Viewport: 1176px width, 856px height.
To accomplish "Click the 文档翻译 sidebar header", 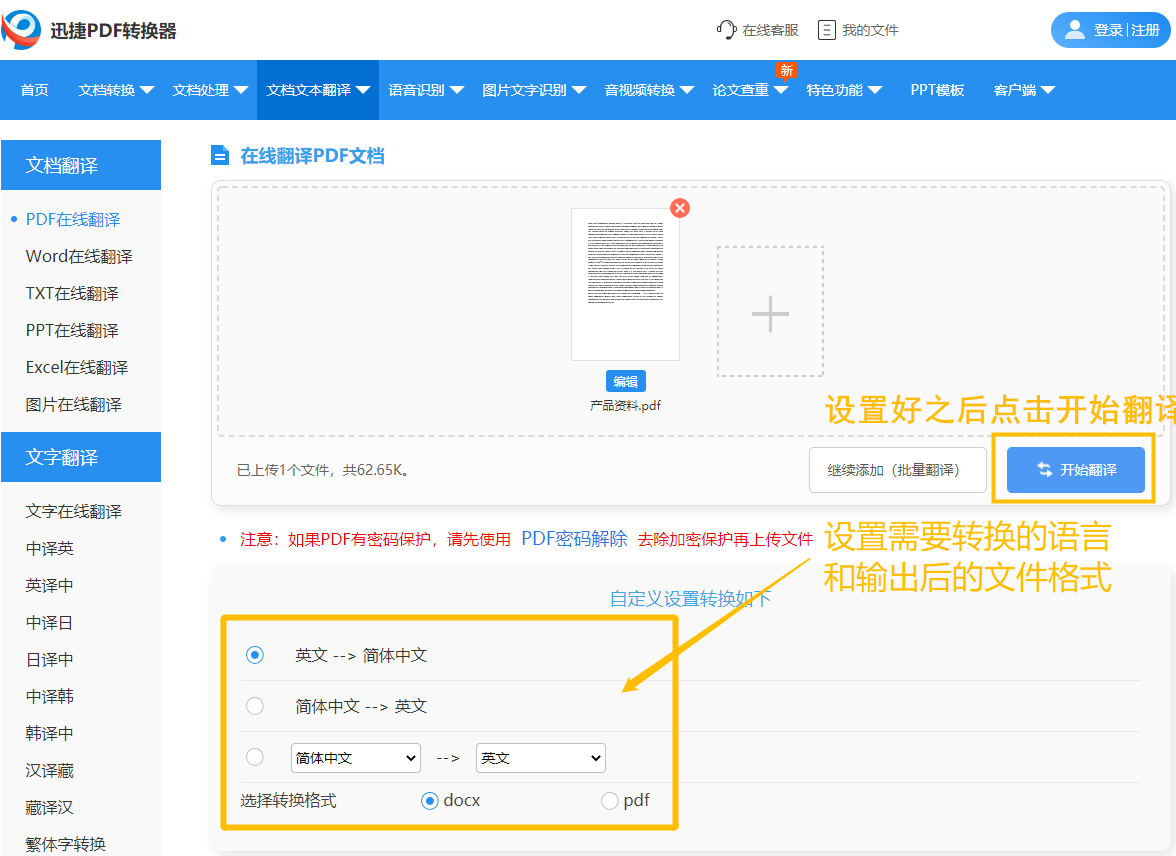I will click(x=81, y=165).
